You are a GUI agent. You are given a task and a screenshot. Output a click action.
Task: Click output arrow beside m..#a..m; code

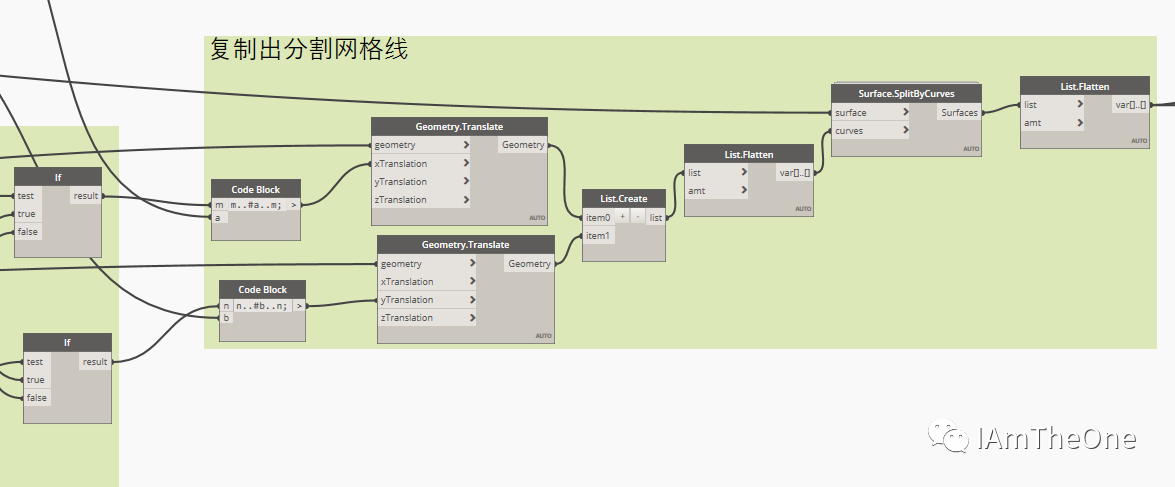click(293, 205)
